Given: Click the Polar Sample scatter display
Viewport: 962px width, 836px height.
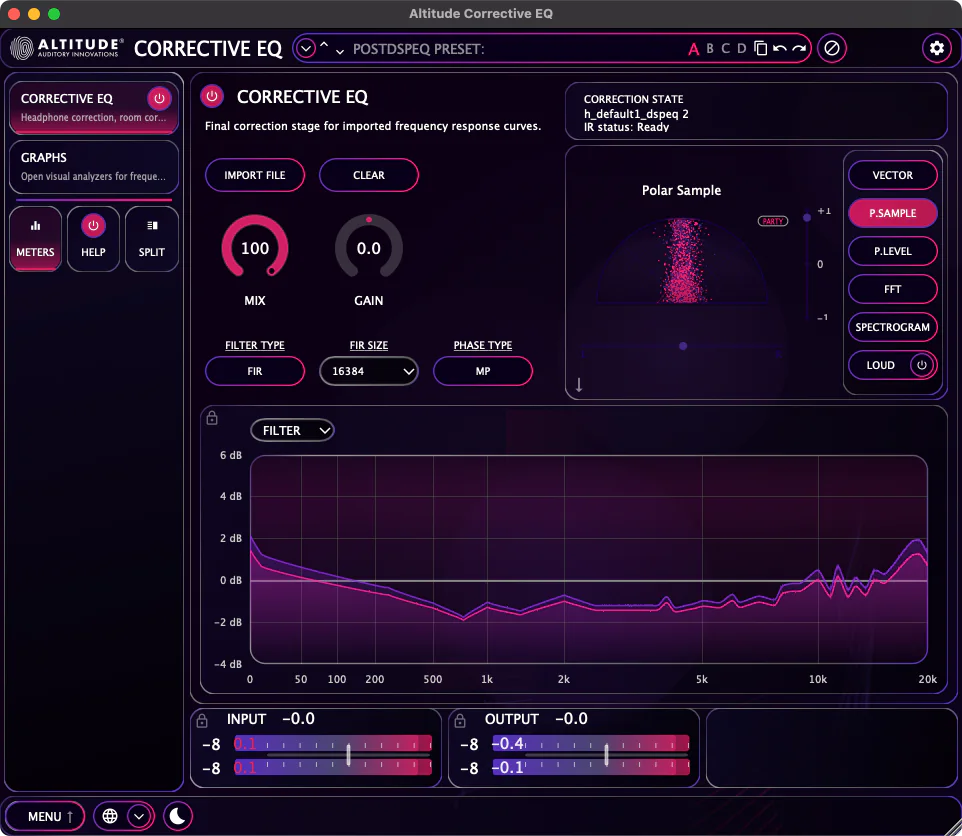Looking at the screenshot, I should (x=682, y=261).
